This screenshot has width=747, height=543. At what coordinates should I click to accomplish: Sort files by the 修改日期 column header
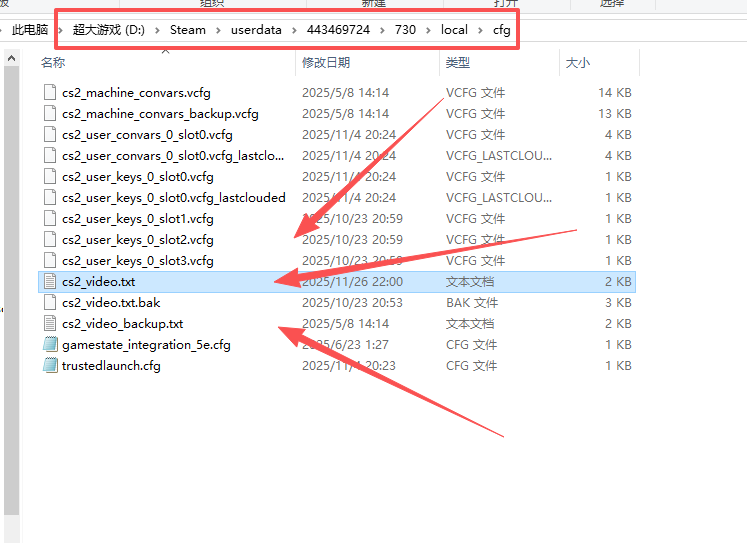point(327,63)
